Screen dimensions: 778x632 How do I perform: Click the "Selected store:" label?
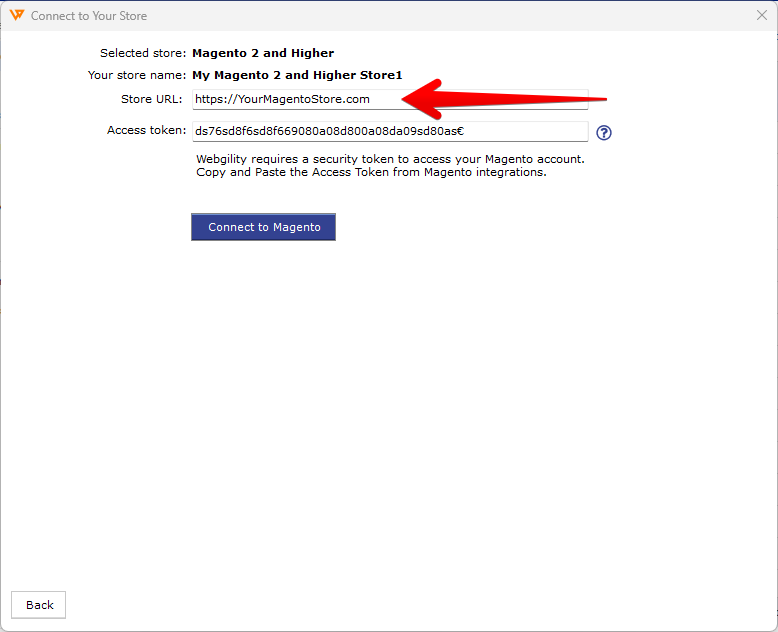[143, 53]
